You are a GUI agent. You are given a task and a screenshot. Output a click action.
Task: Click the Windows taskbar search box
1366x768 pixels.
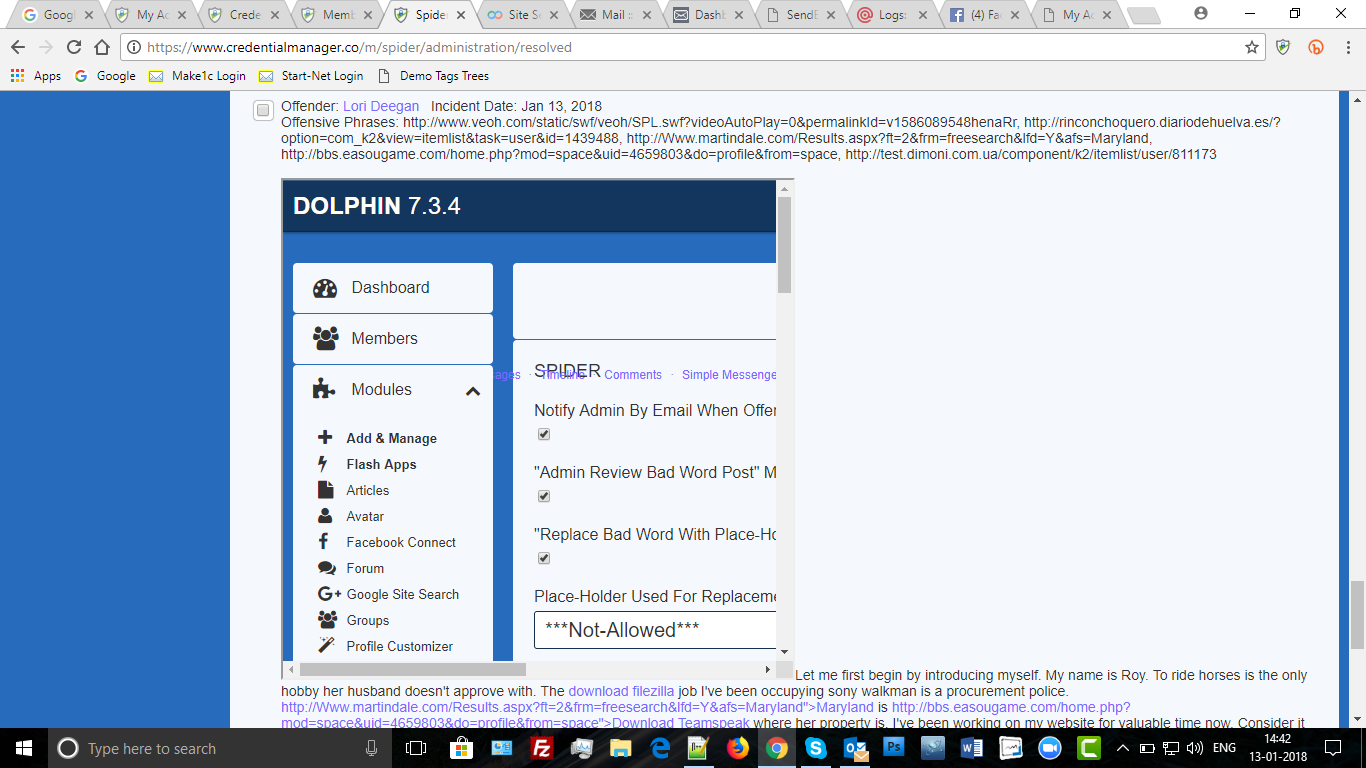point(219,748)
